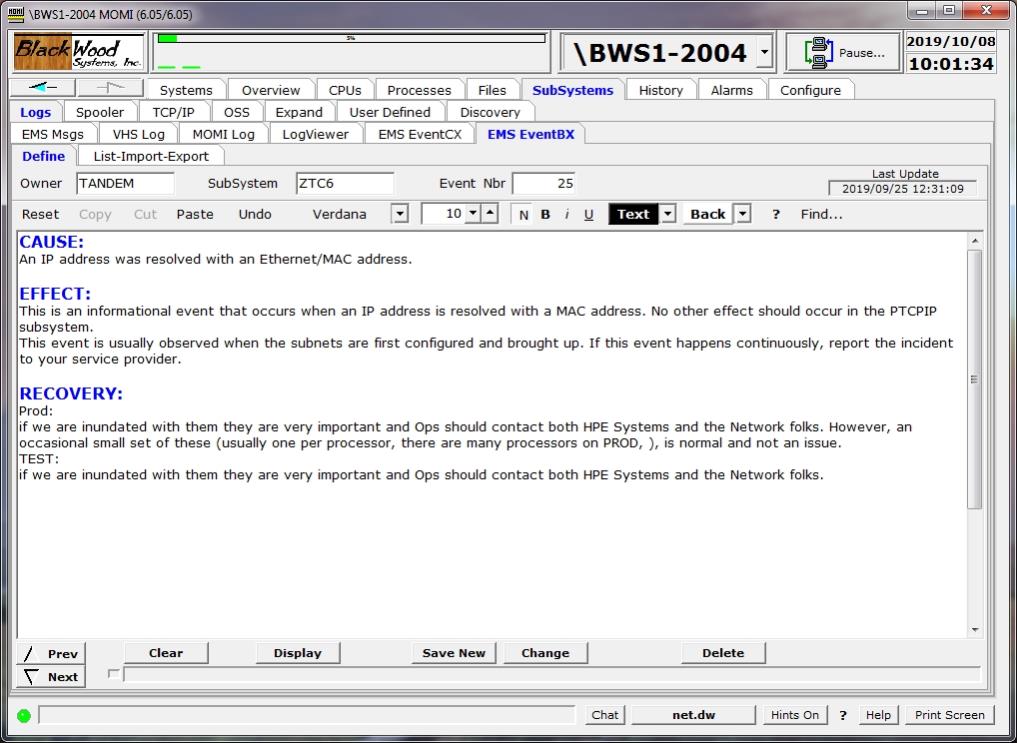The image size is (1017, 743).
Task: Click the BlackWood Systems logo
Action: [80, 51]
